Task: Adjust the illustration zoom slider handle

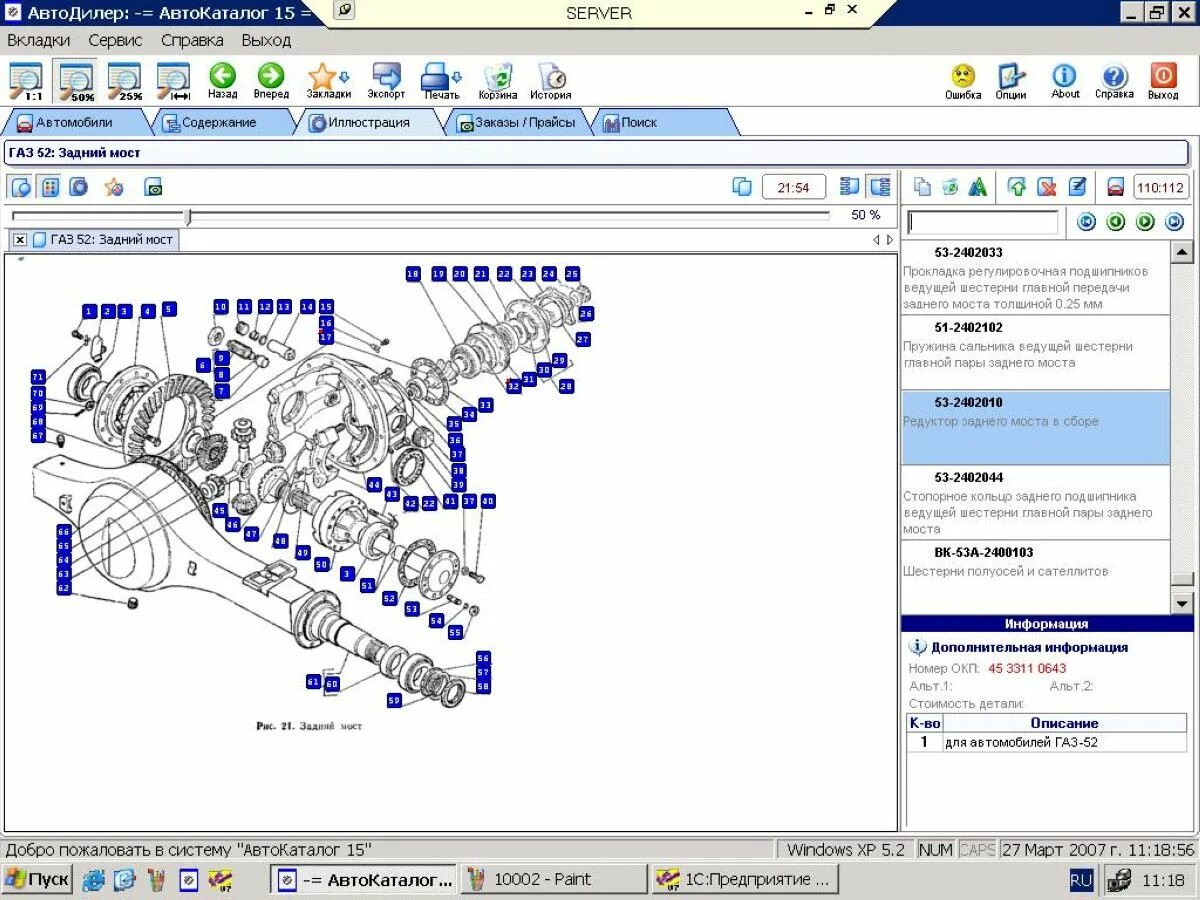Action: [x=188, y=216]
